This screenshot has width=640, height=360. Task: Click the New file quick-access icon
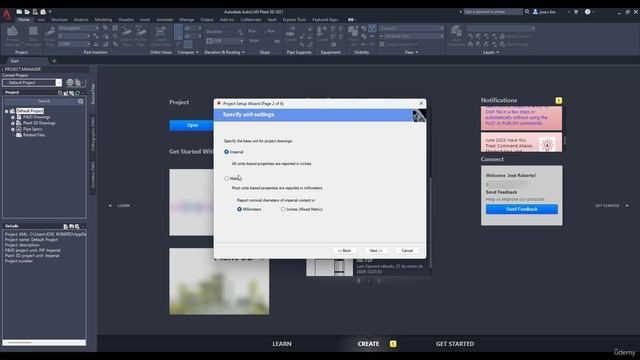19,12
